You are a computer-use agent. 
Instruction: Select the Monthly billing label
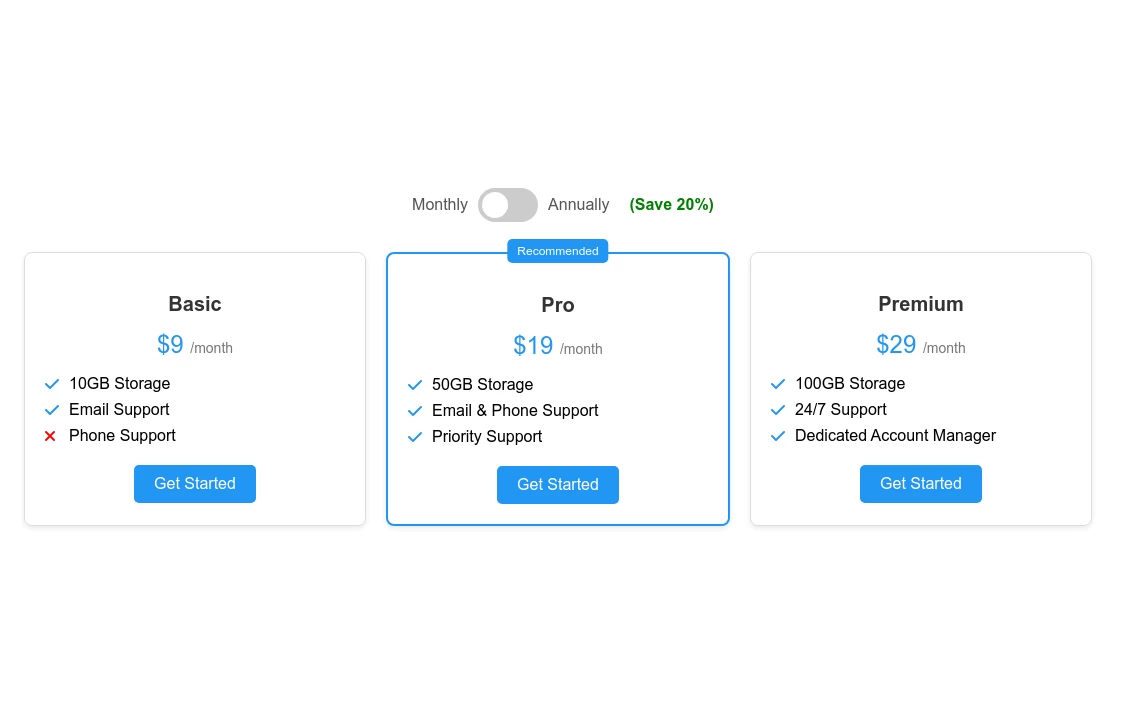coord(440,205)
